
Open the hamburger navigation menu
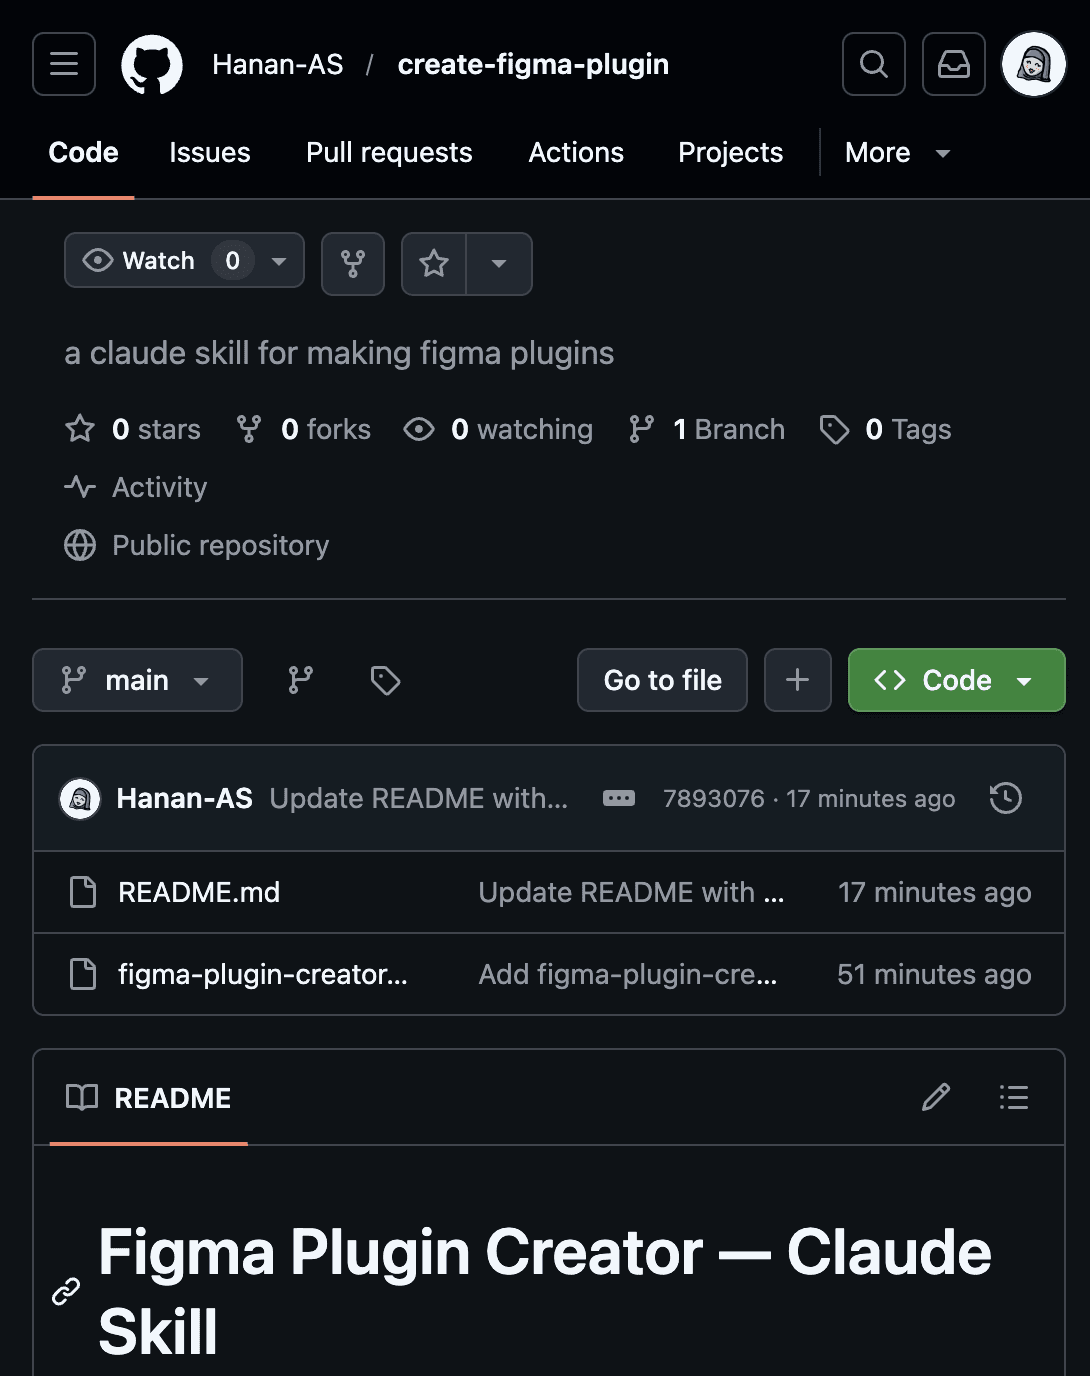point(64,64)
